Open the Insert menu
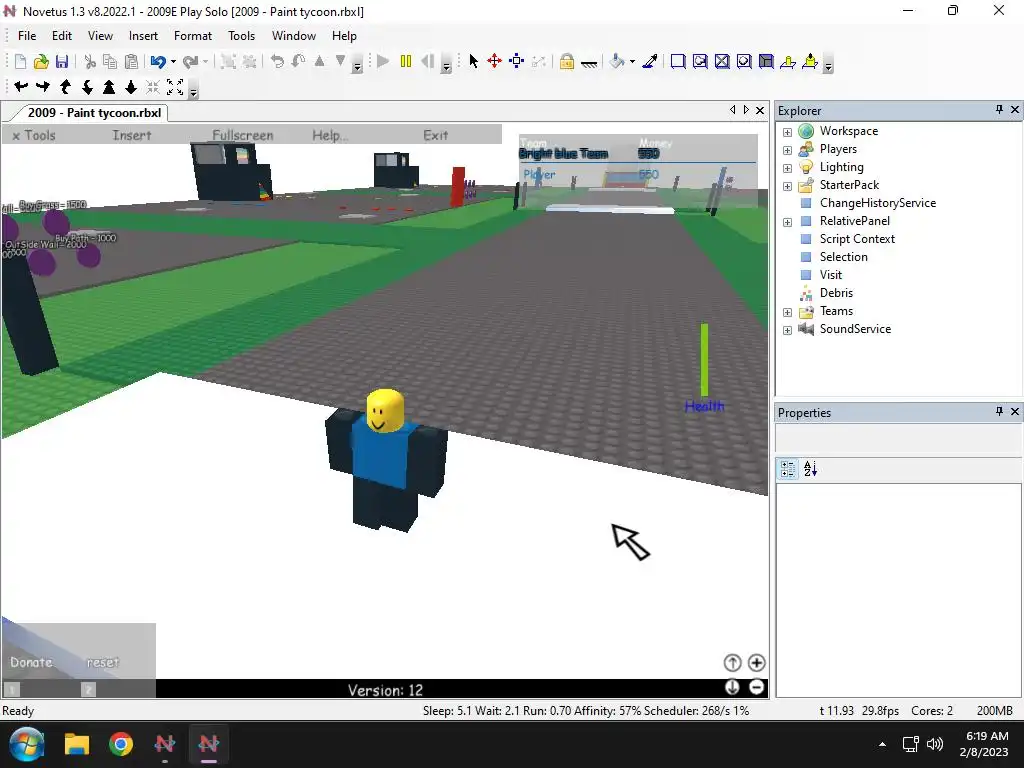 [143, 36]
